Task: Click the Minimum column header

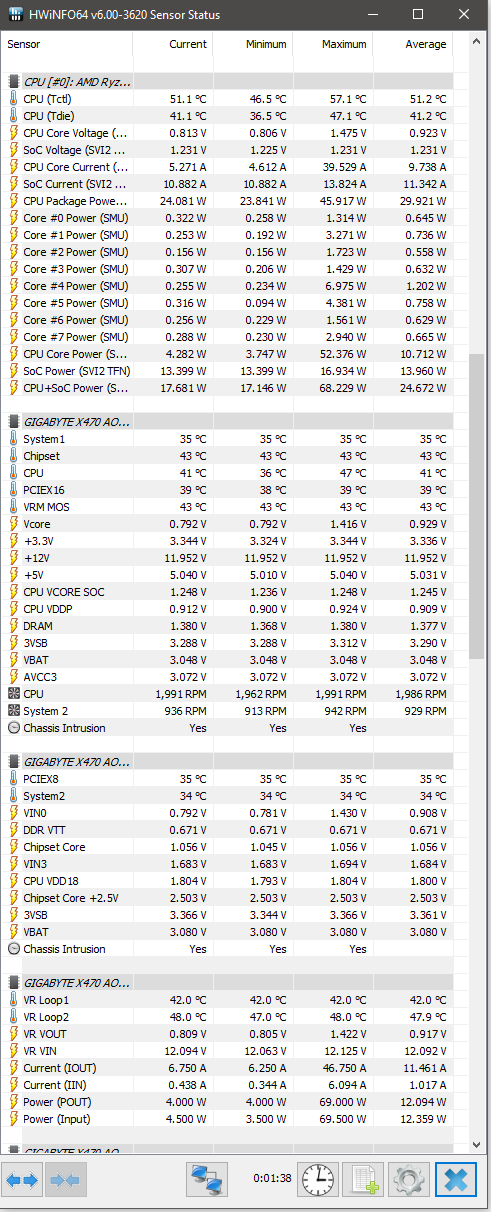Action: point(253,45)
